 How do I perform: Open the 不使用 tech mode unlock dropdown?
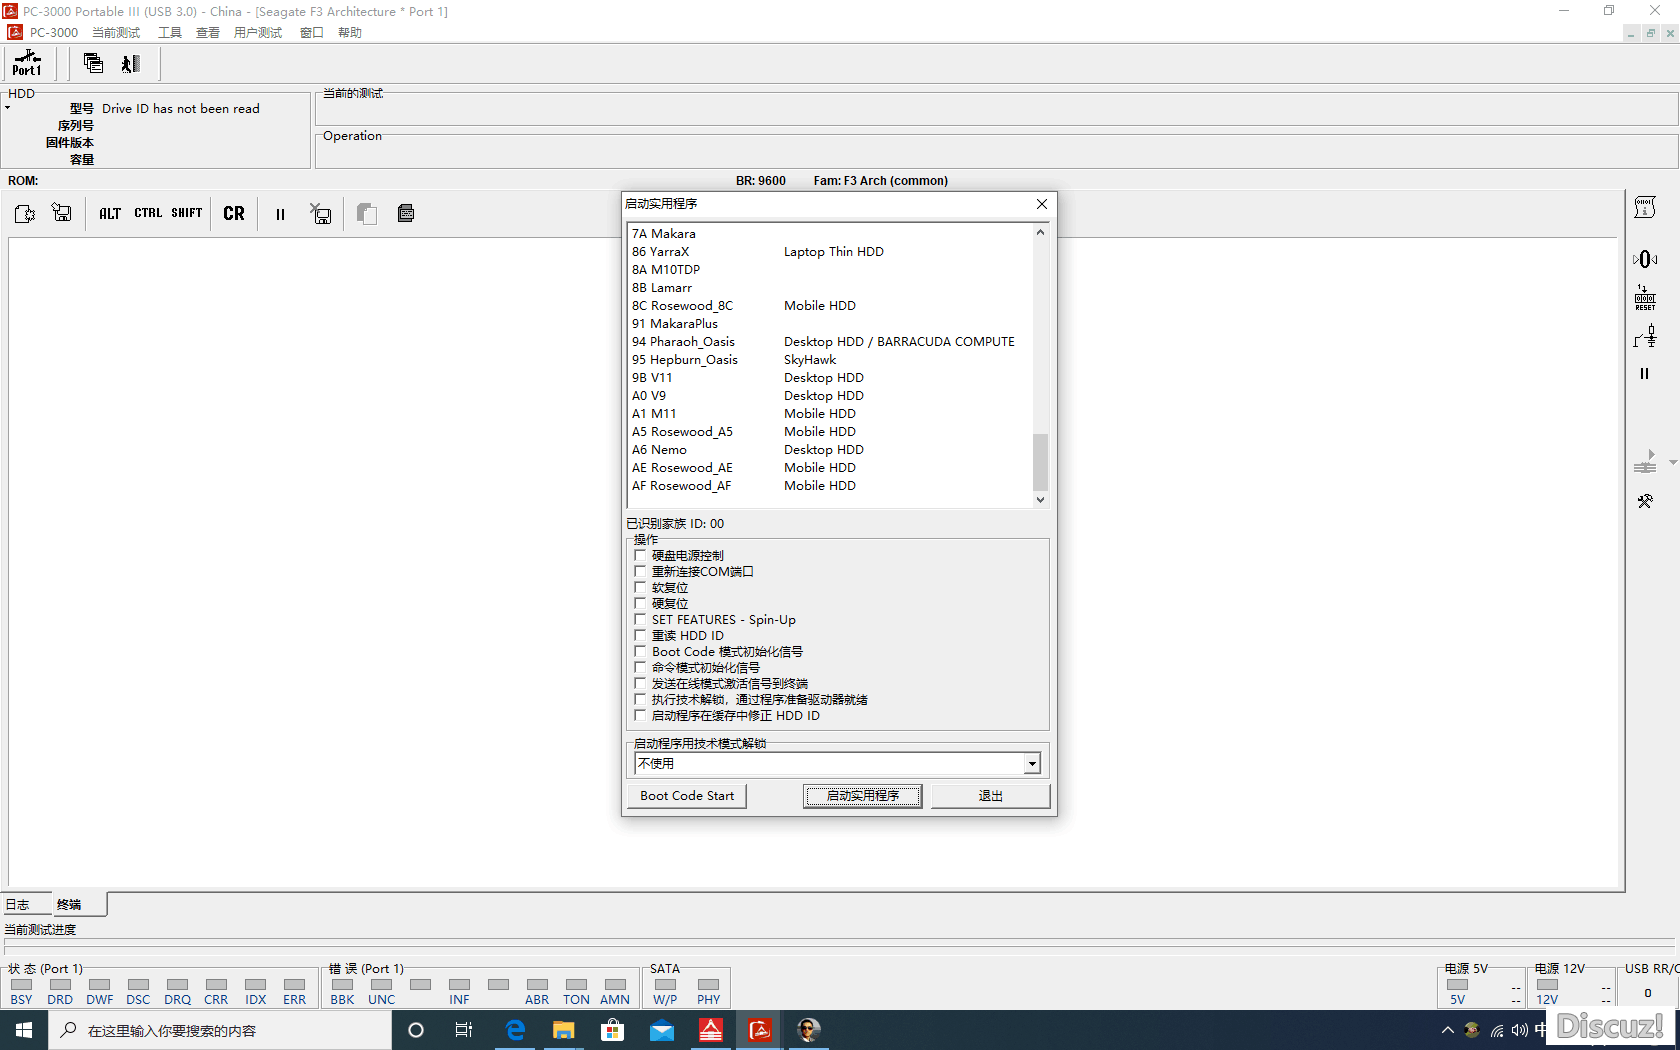coord(1032,764)
